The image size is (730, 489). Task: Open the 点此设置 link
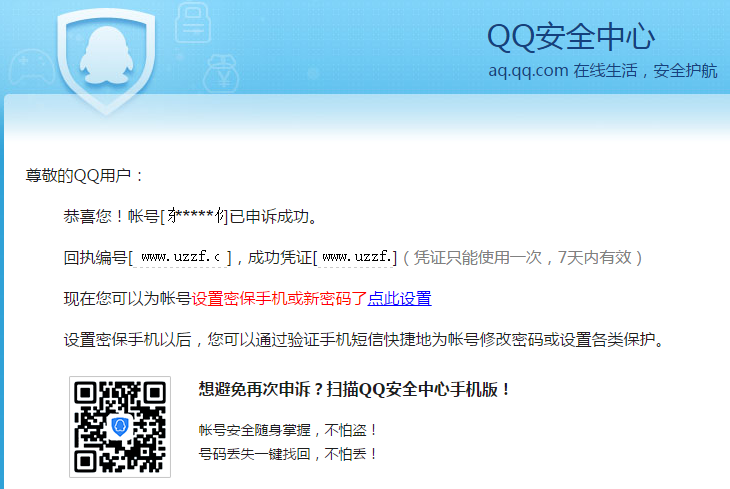coord(399,299)
